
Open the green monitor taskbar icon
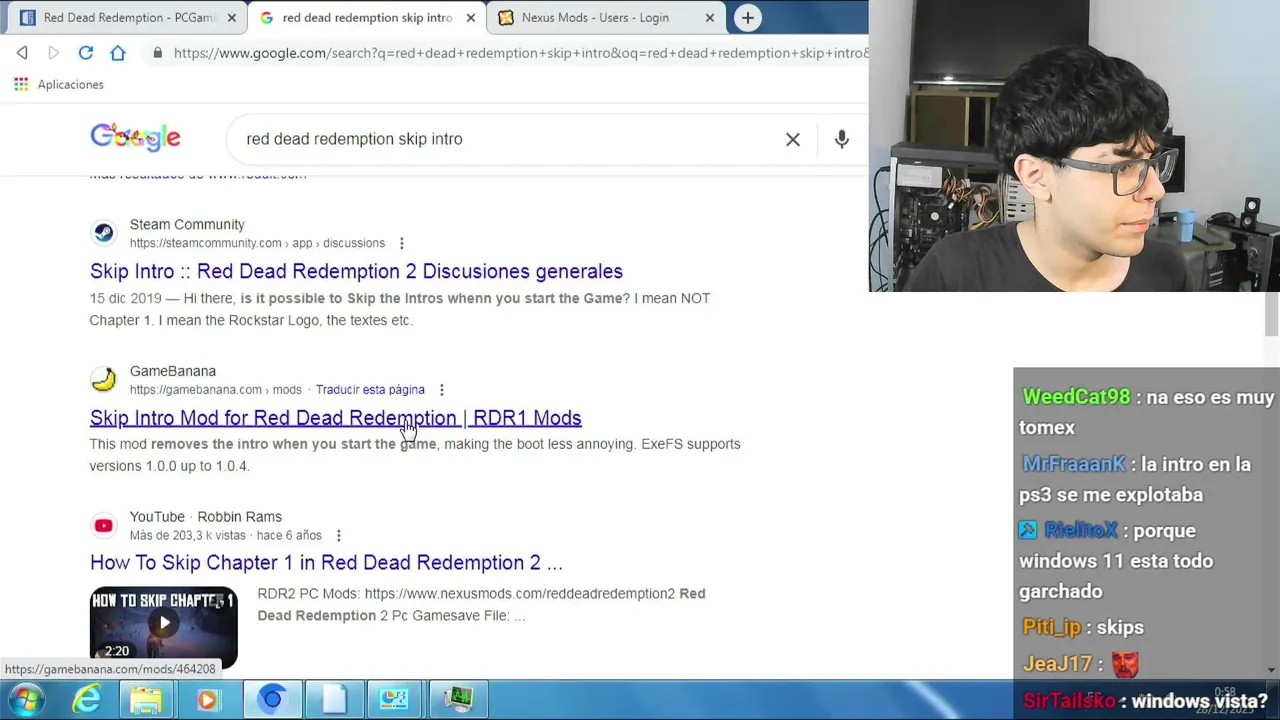pyautogui.click(x=457, y=699)
